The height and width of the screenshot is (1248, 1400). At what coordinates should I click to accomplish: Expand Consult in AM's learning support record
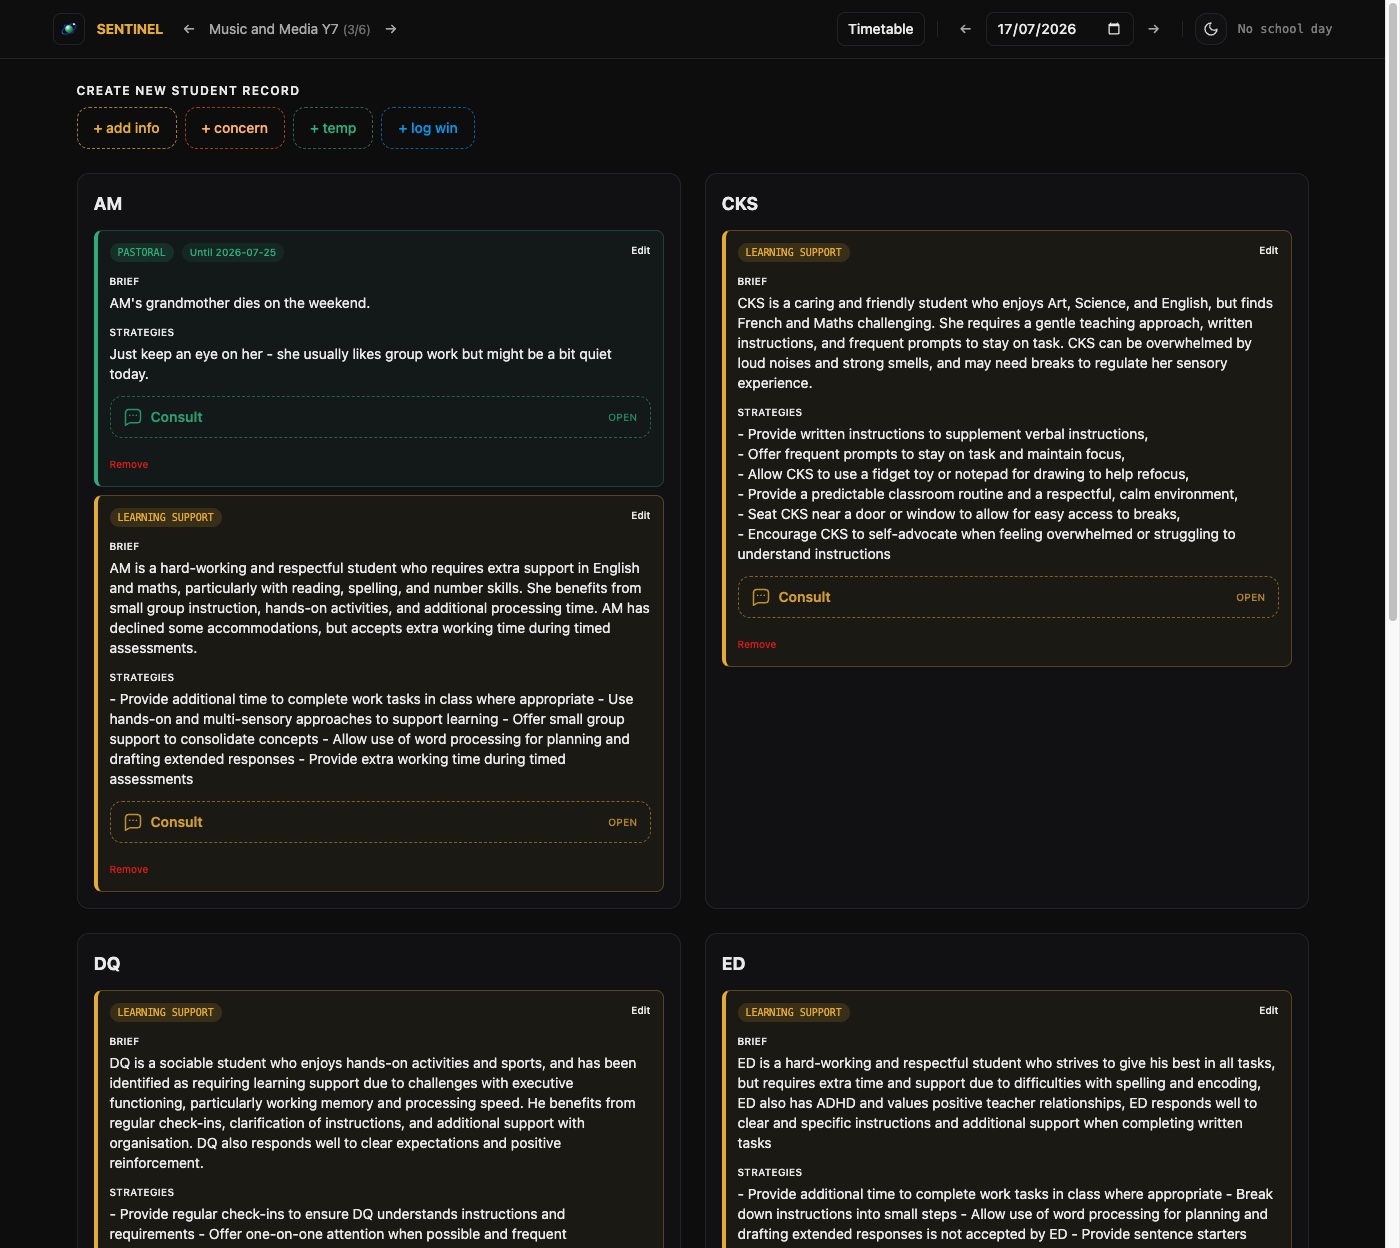click(380, 822)
